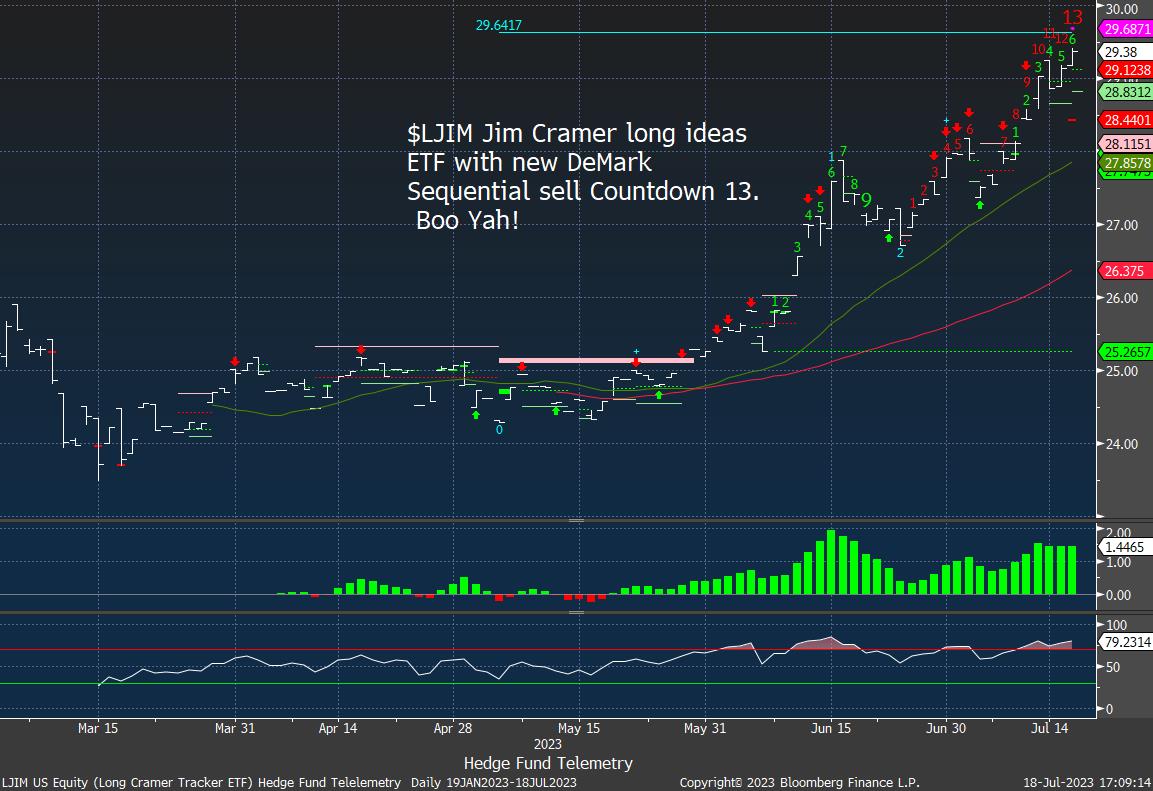Viewport: 1153px width, 791px height.
Task: Click the red 28.4401 price label
Action: 1126,120
